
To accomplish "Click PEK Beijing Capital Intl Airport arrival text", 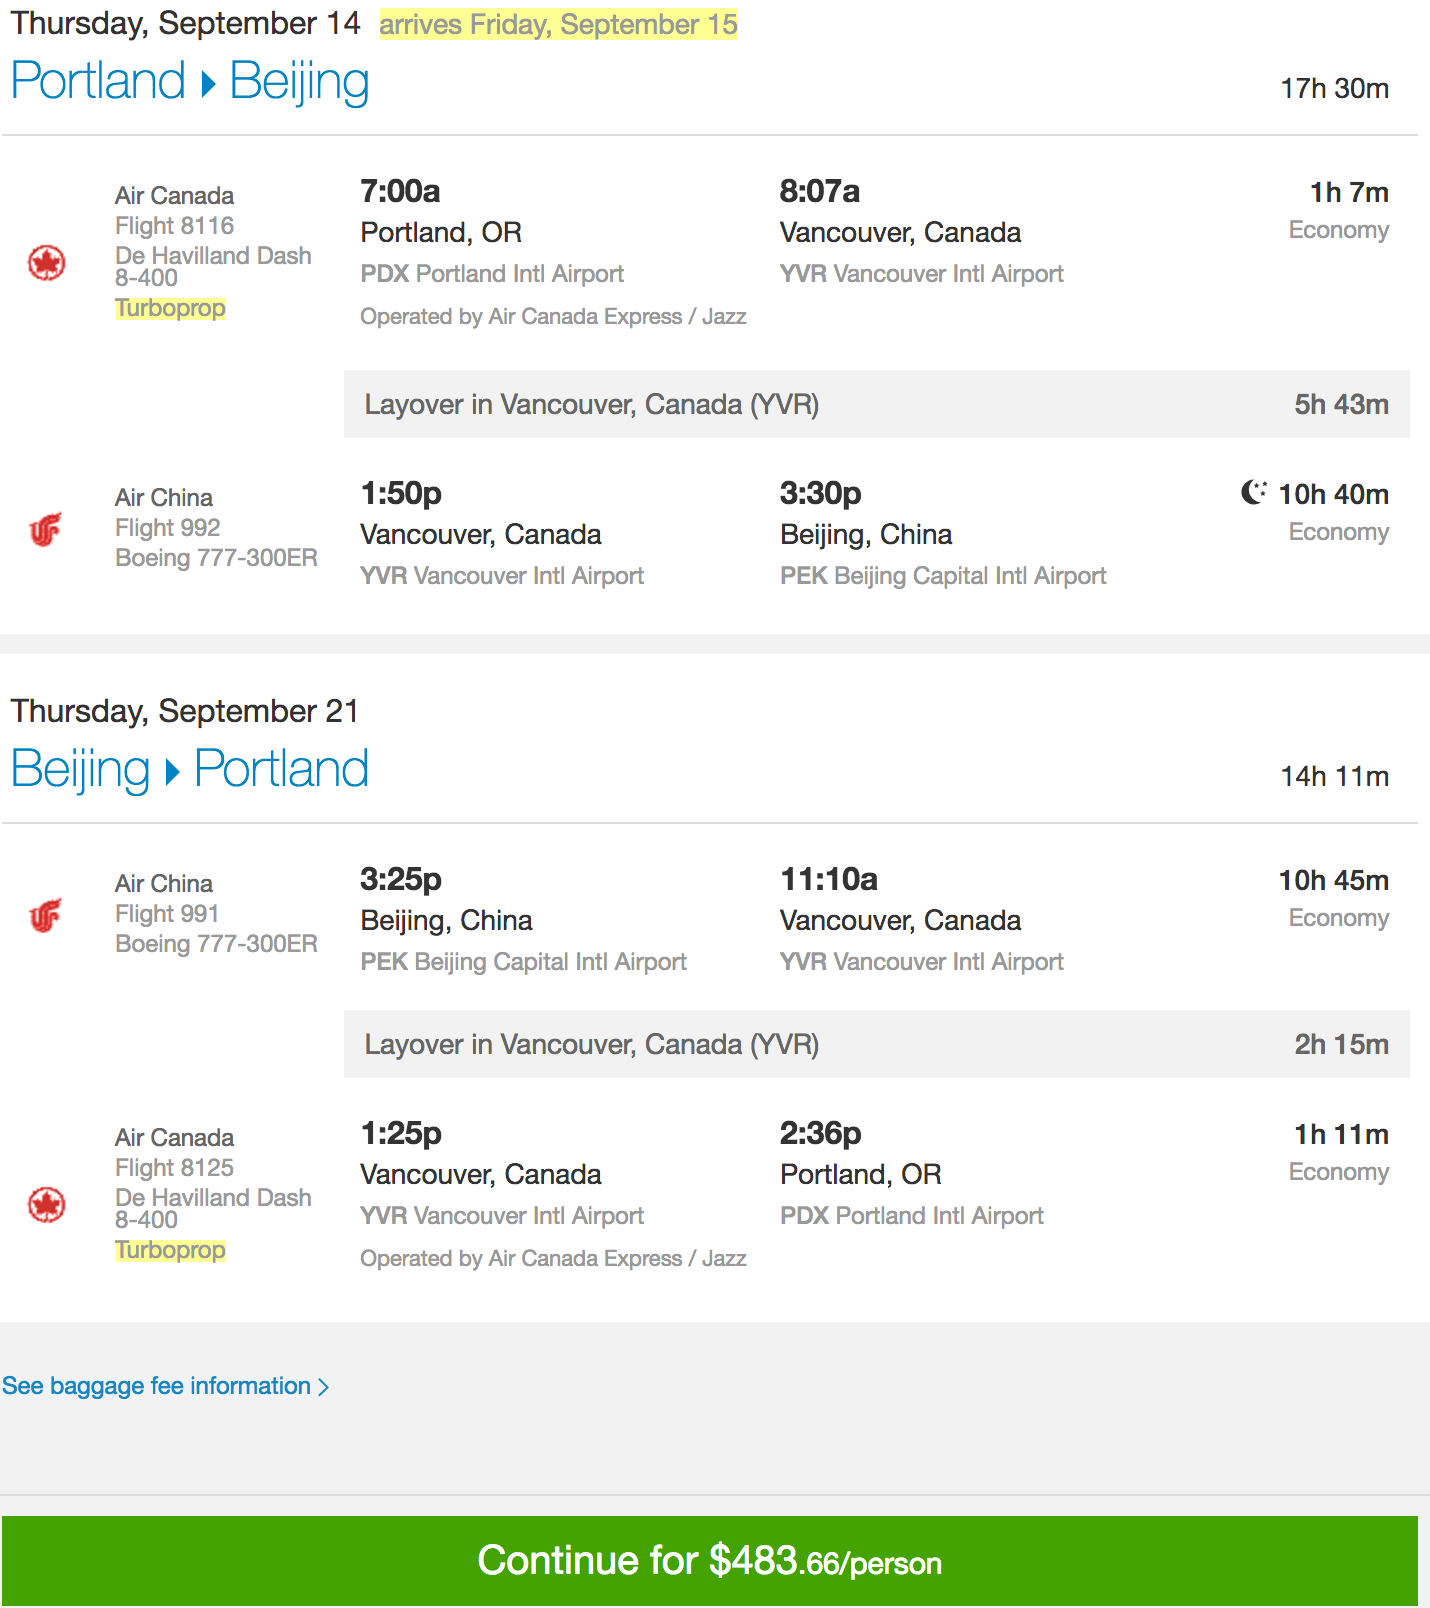I will [x=943, y=576].
